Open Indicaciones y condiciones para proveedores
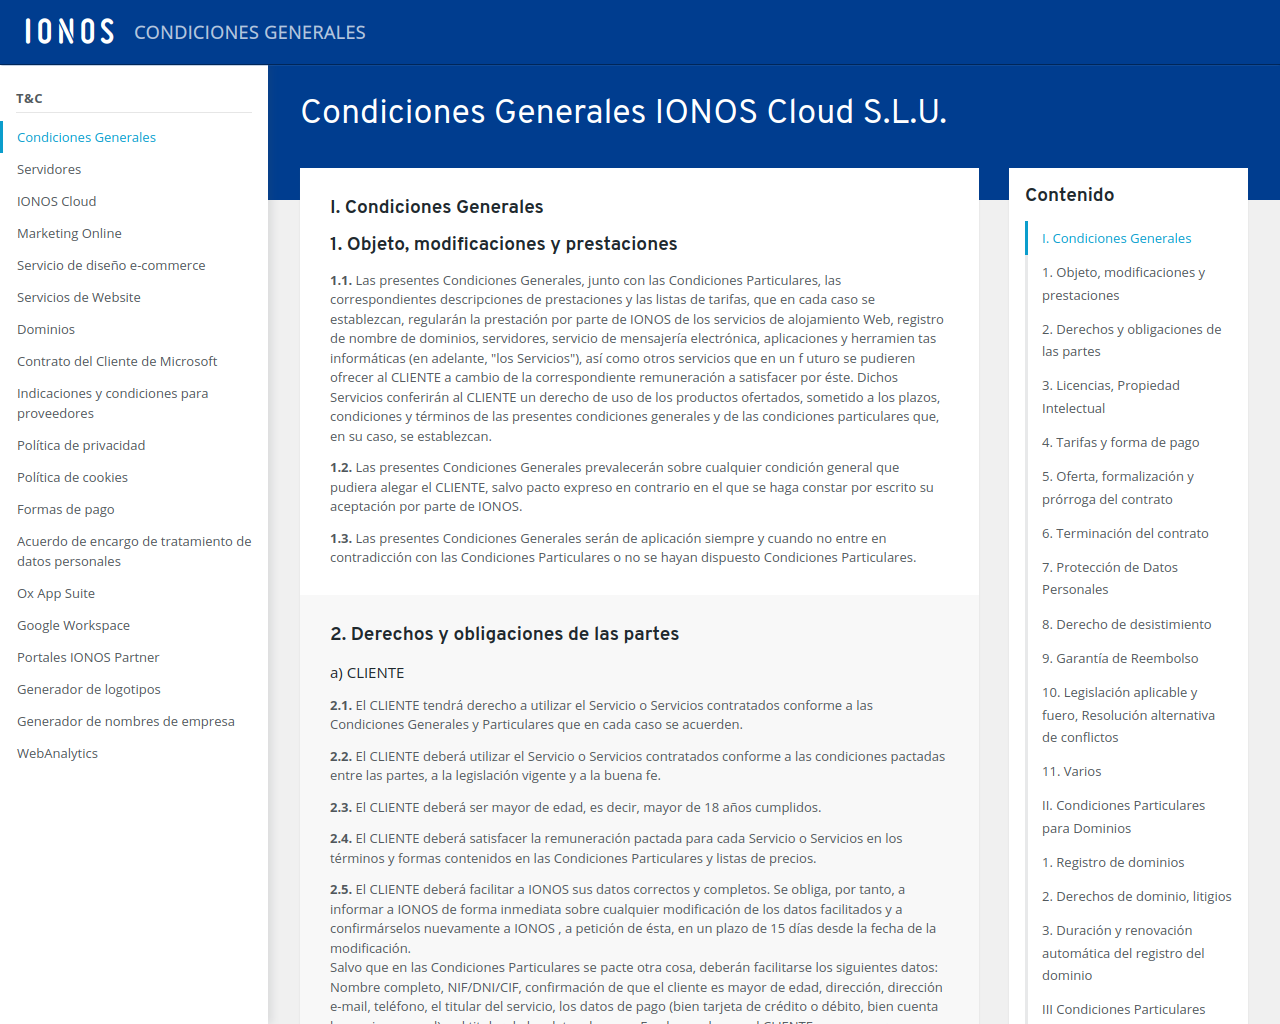Screen dimensions: 1280x1024 click(x=113, y=403)
